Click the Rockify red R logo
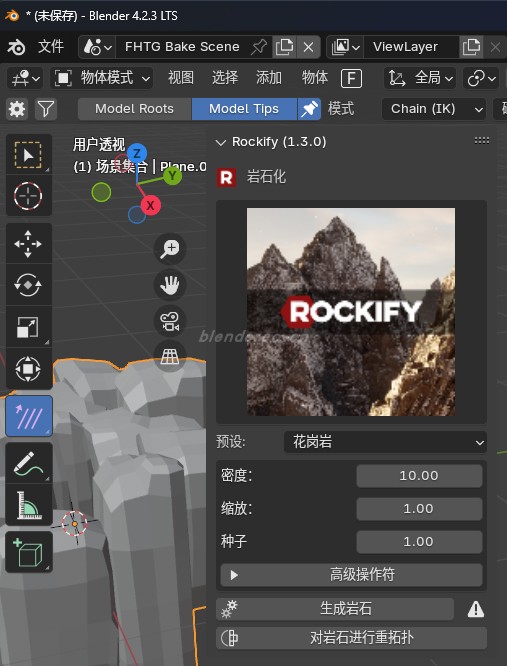 pyautogui.click(x=226, y=178)
